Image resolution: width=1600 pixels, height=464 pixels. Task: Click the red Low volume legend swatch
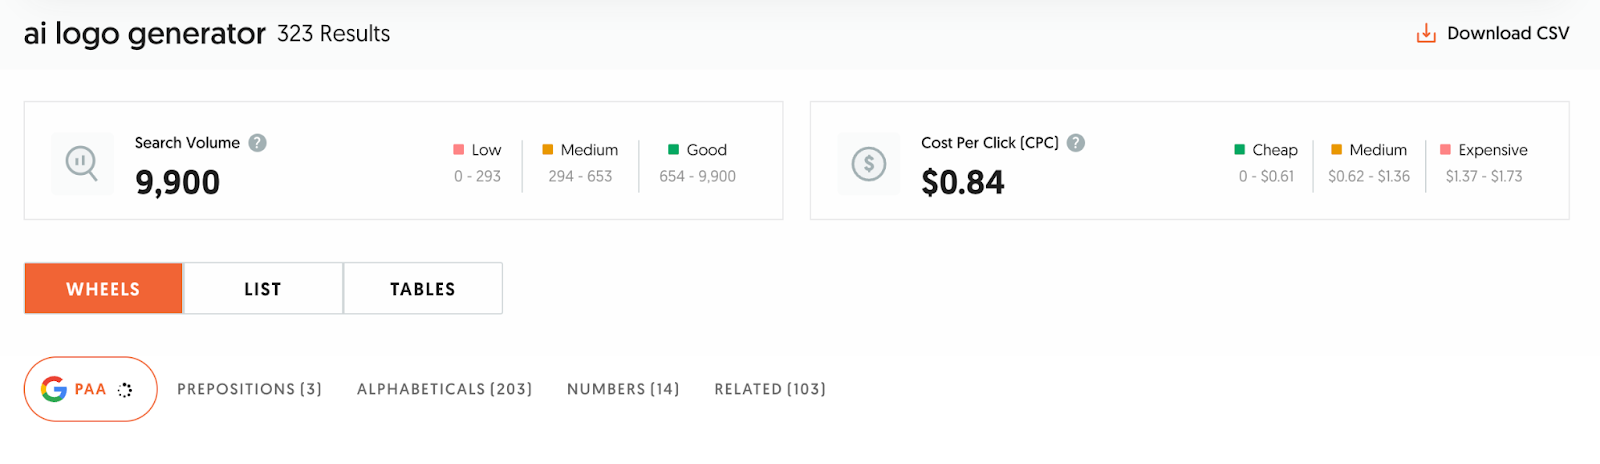459,149
